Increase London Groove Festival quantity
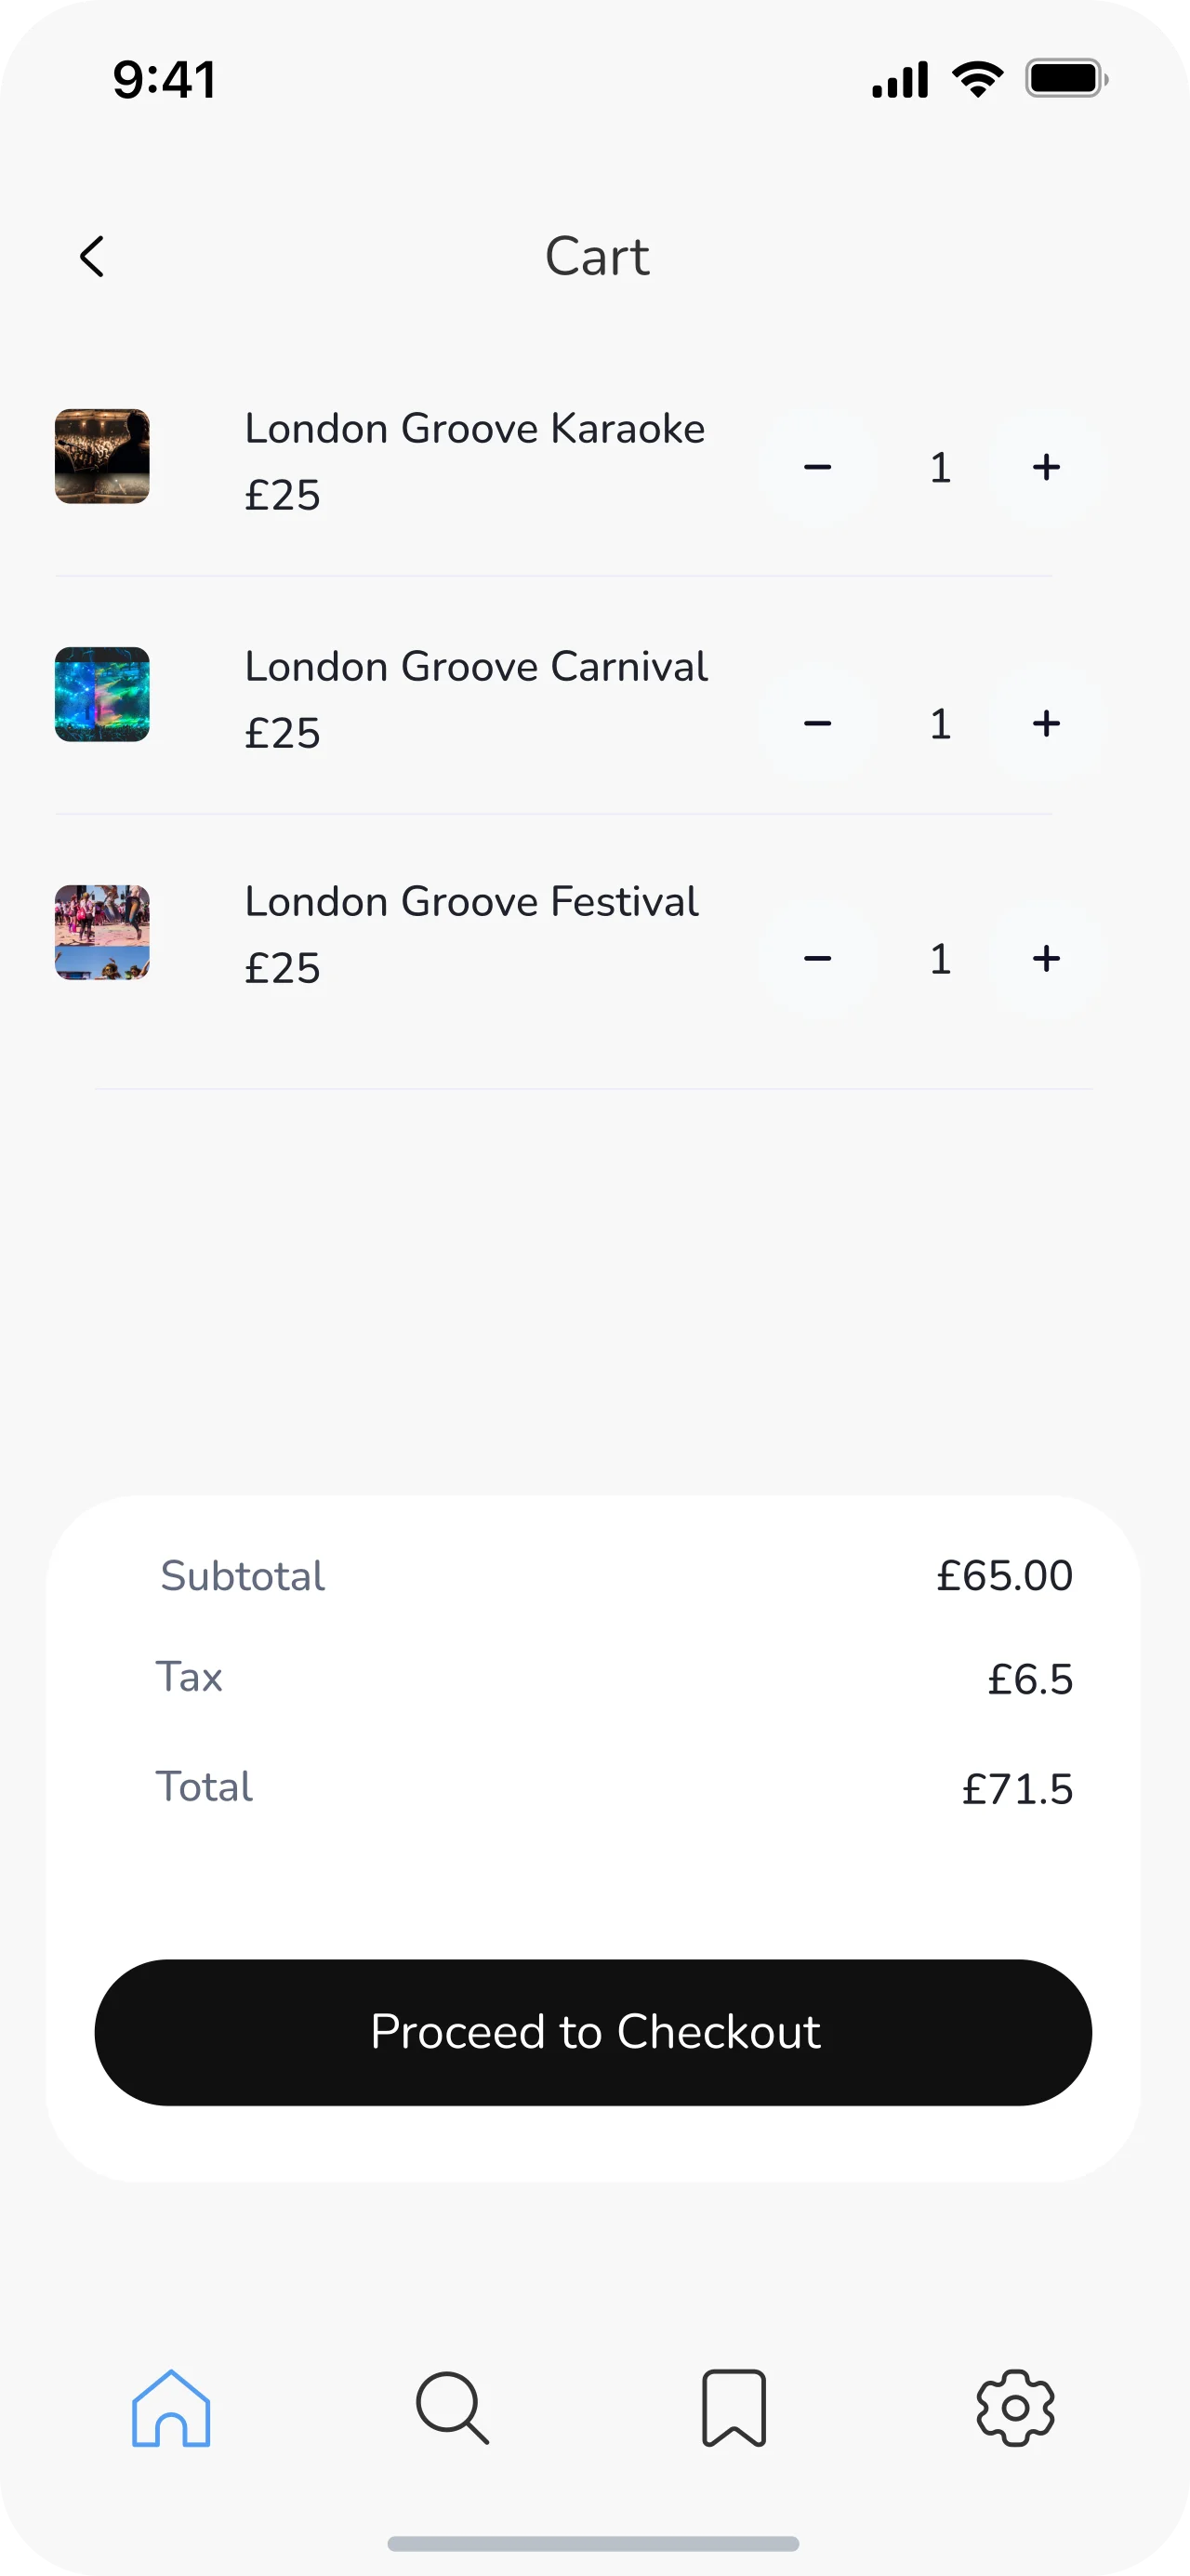 pos(1046,959)
